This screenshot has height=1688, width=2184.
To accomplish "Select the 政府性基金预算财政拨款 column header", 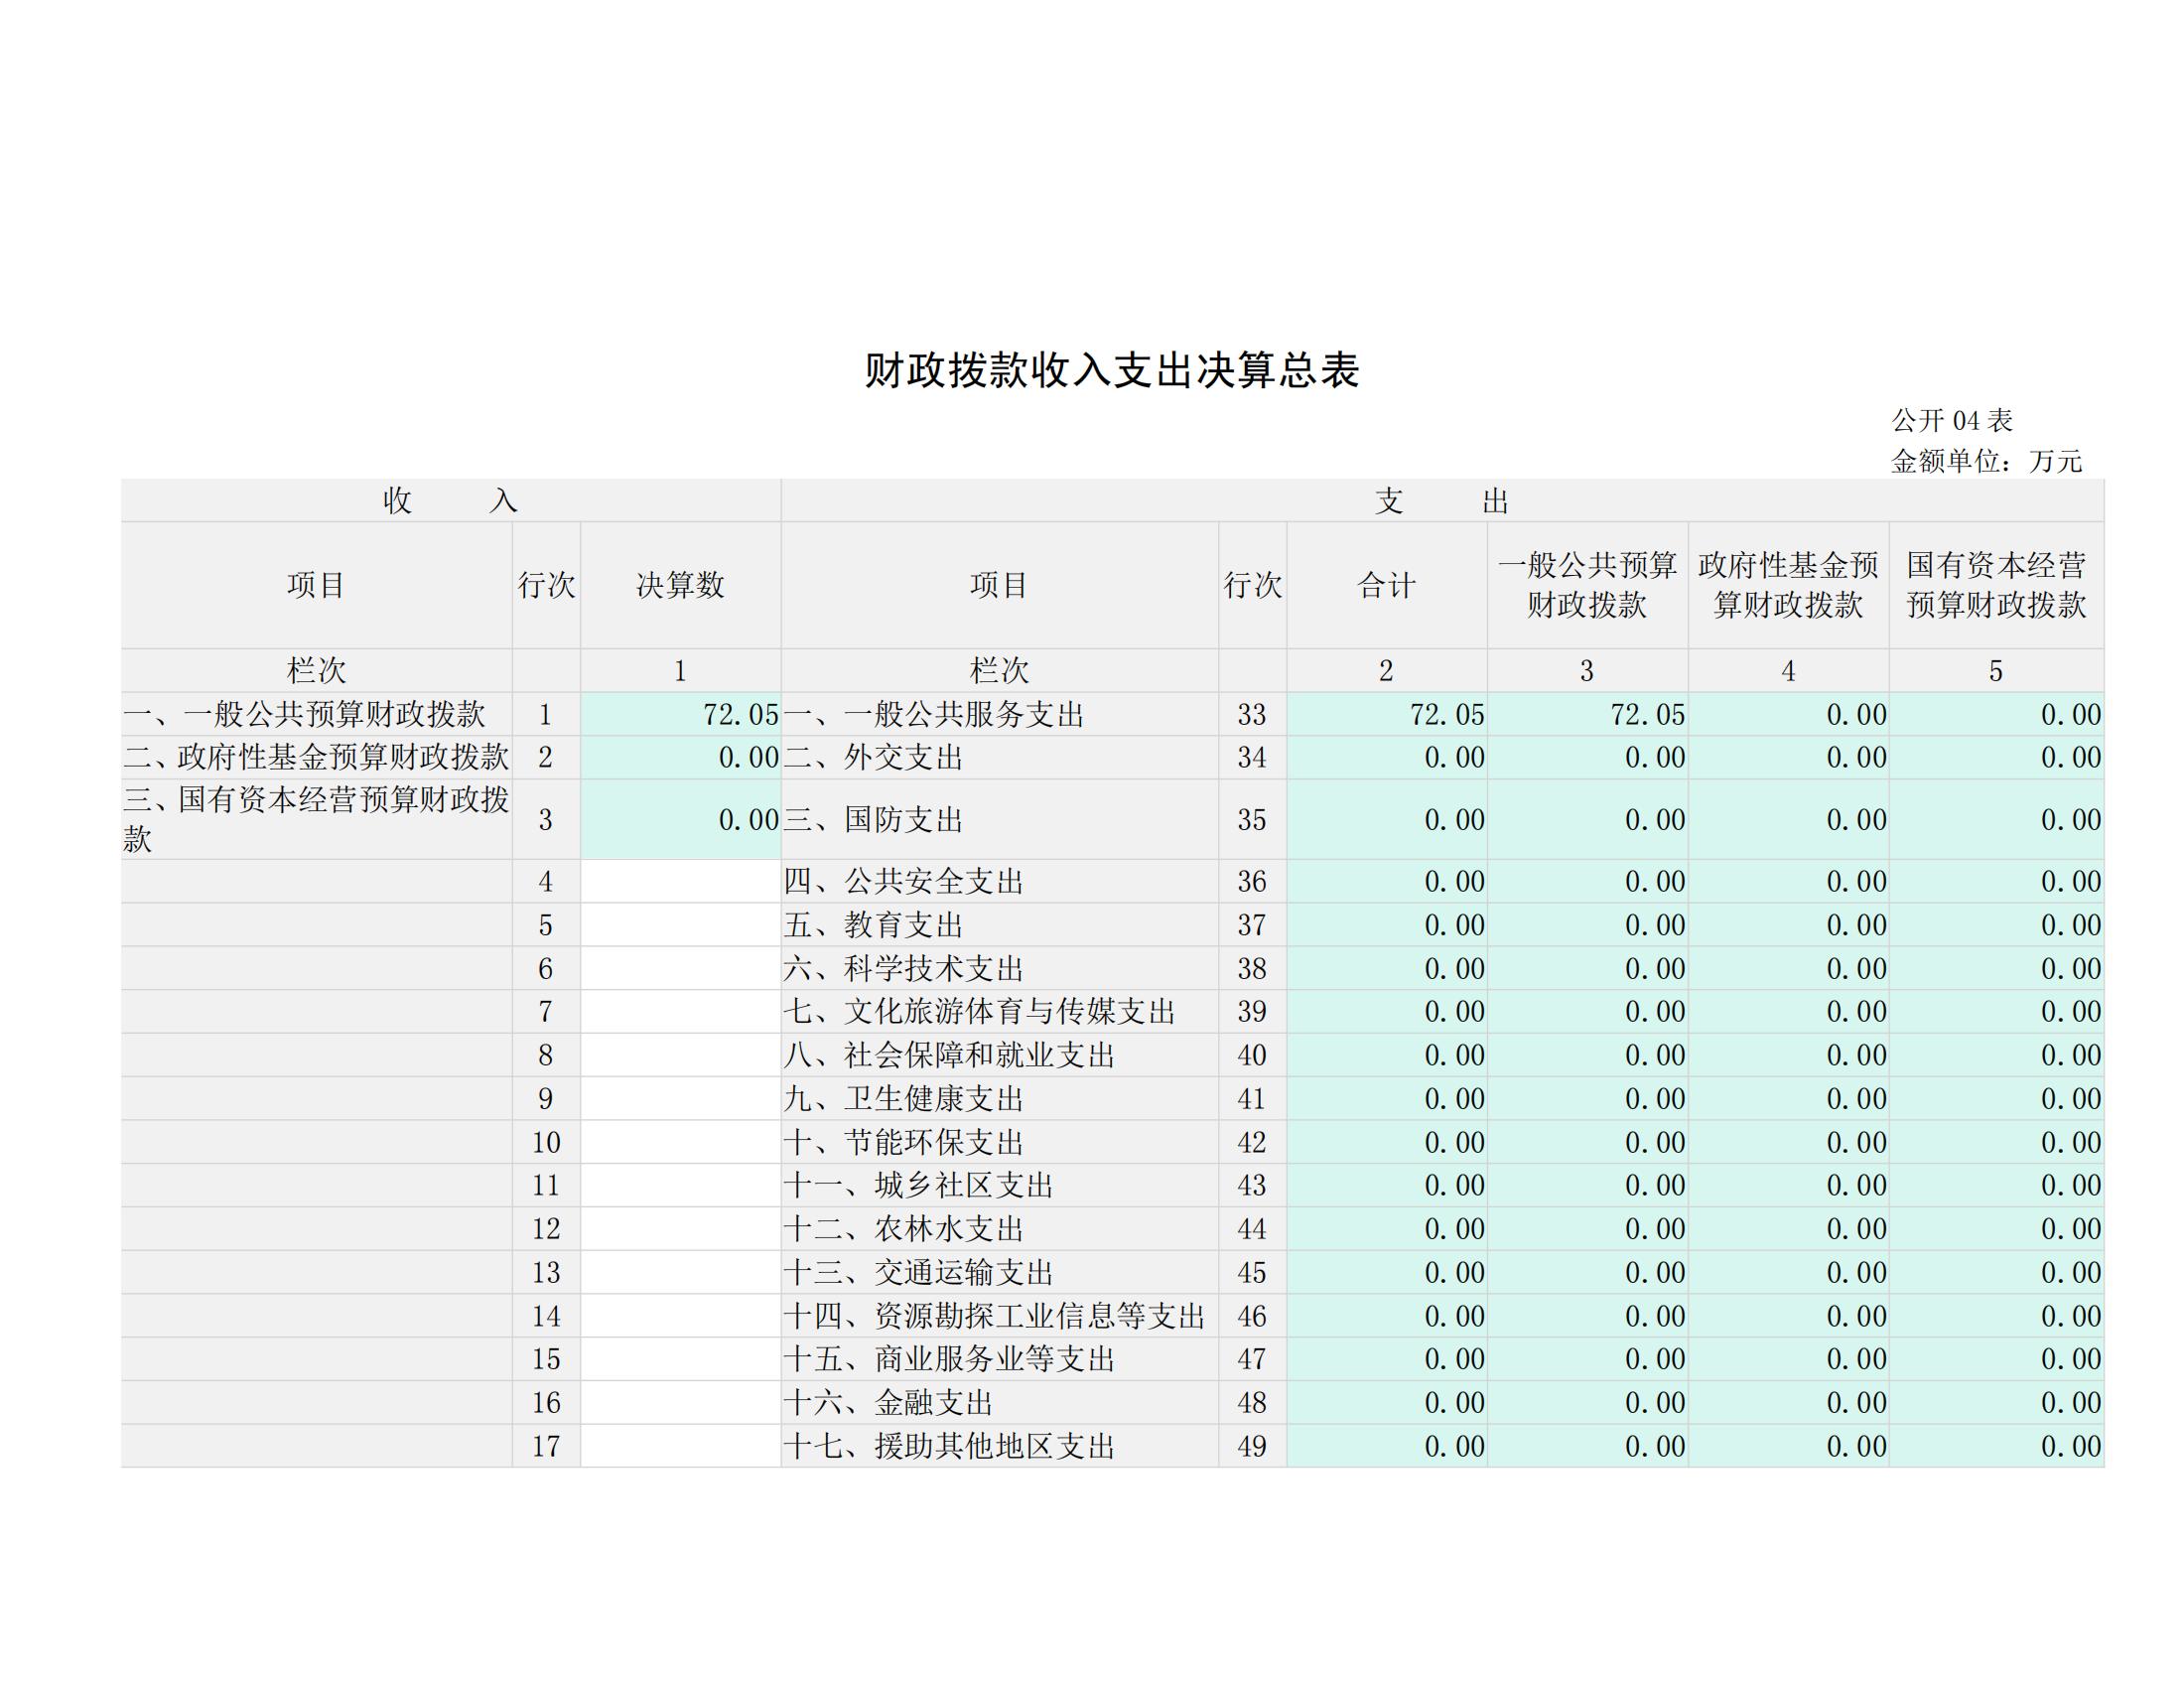I will 1789,585.
